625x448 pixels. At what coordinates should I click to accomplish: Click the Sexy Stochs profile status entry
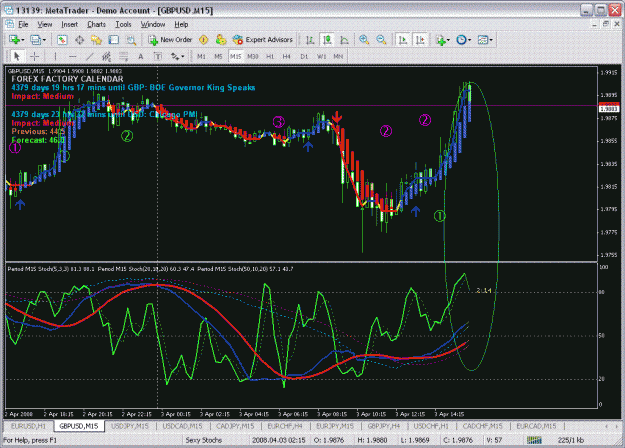(x=204, y=440)
